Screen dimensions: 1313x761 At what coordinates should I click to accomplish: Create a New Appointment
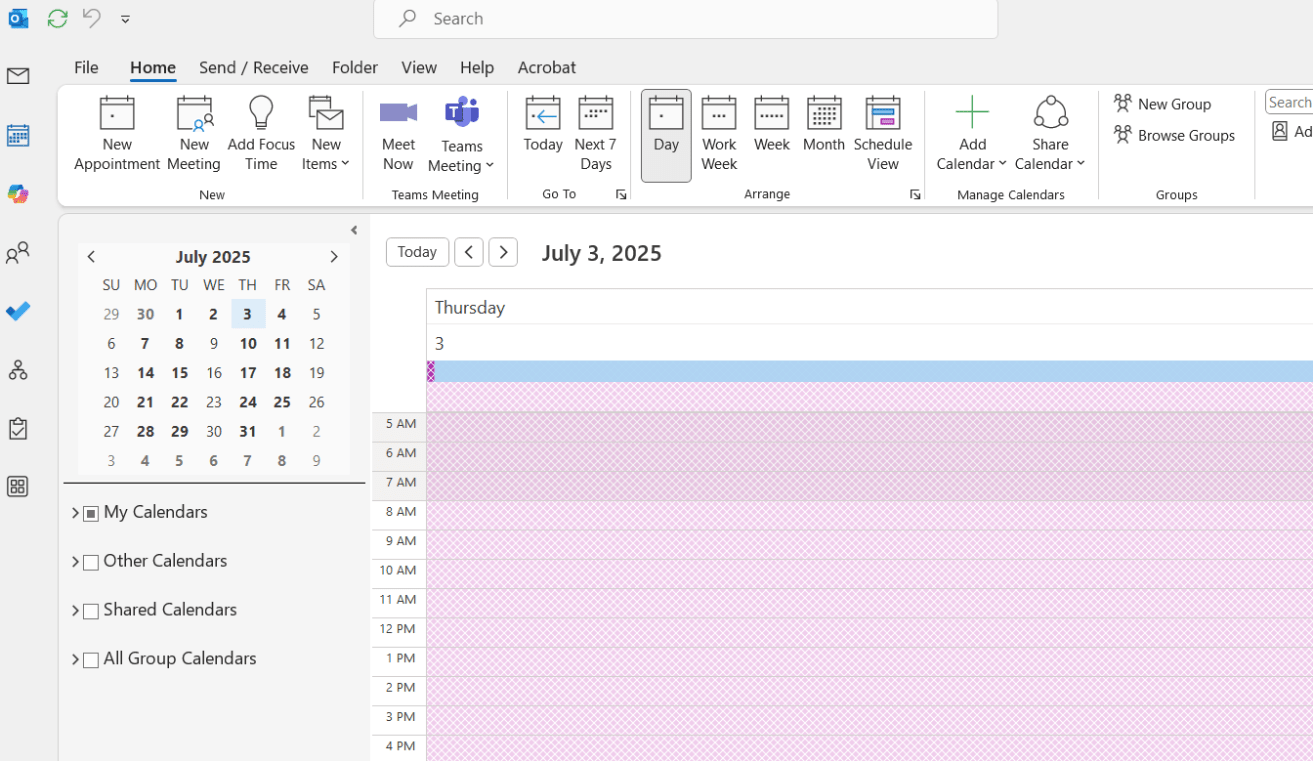pyautogui.click(x=117, y=134)
